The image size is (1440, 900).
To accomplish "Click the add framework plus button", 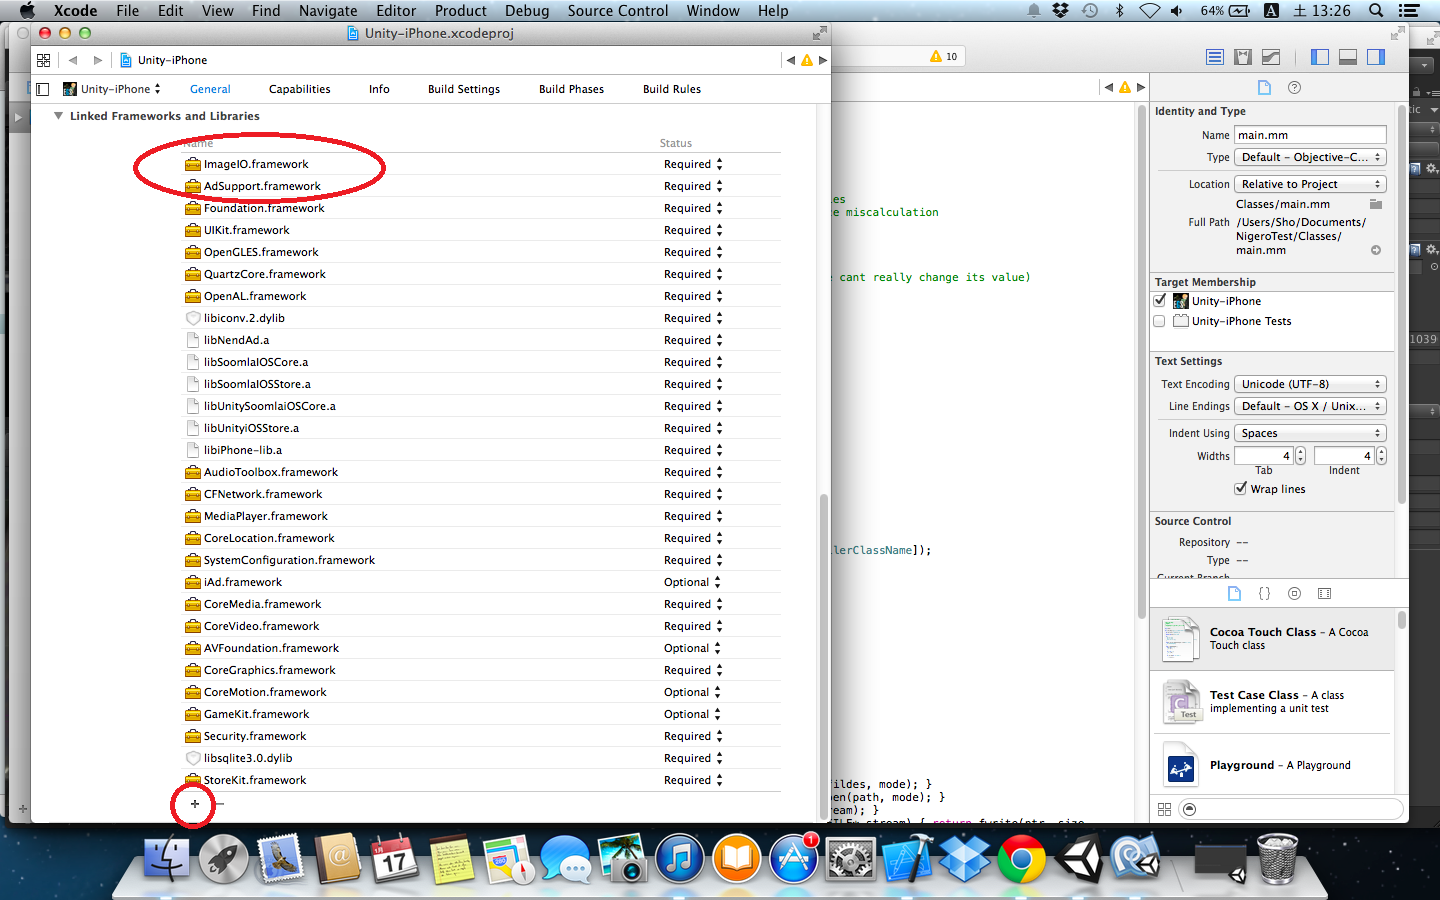I will pyautogui.click(x=195, y=804).
